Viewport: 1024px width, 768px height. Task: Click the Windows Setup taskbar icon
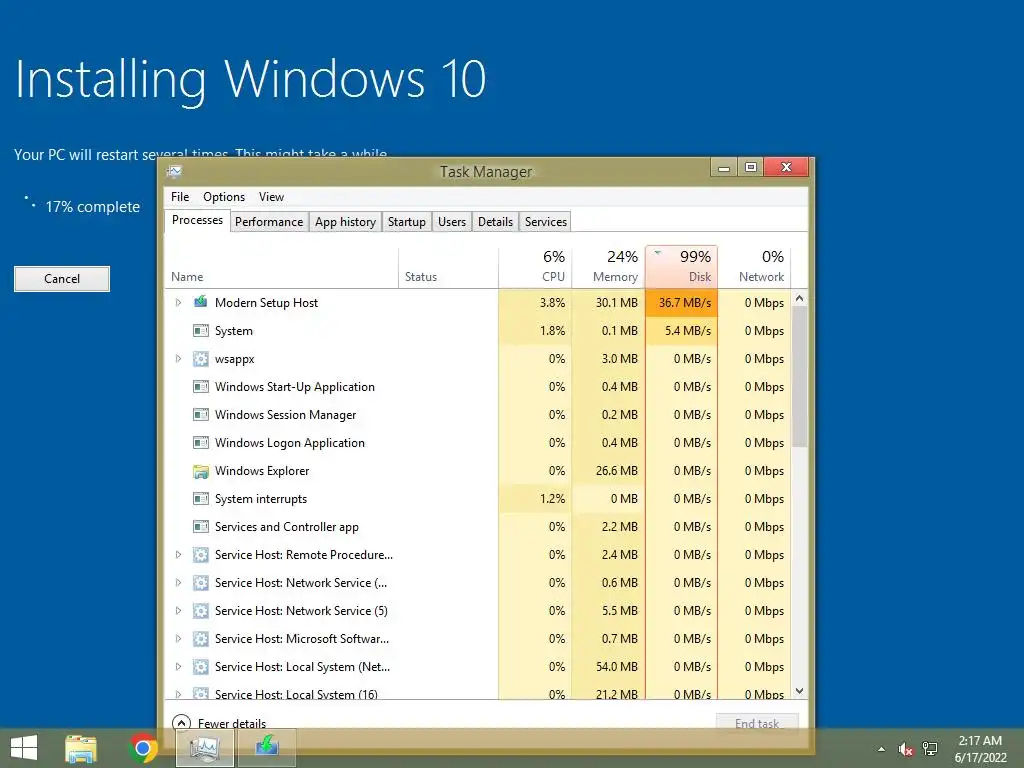click(x=266, y=746)
